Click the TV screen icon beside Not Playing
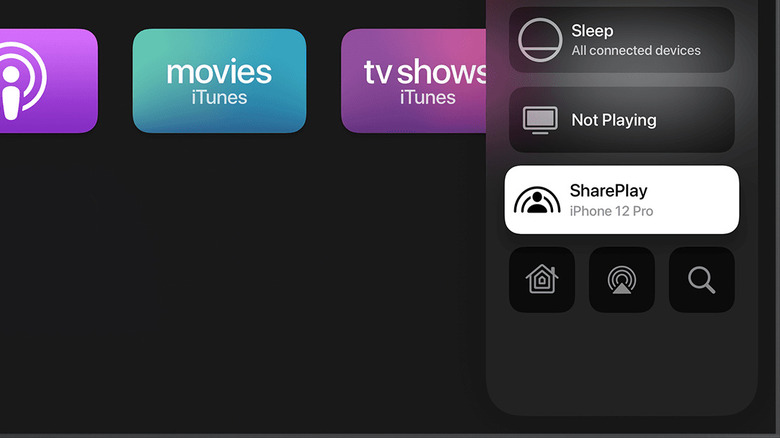Viewport: 780px width, 438px height. tap(540, 120)
